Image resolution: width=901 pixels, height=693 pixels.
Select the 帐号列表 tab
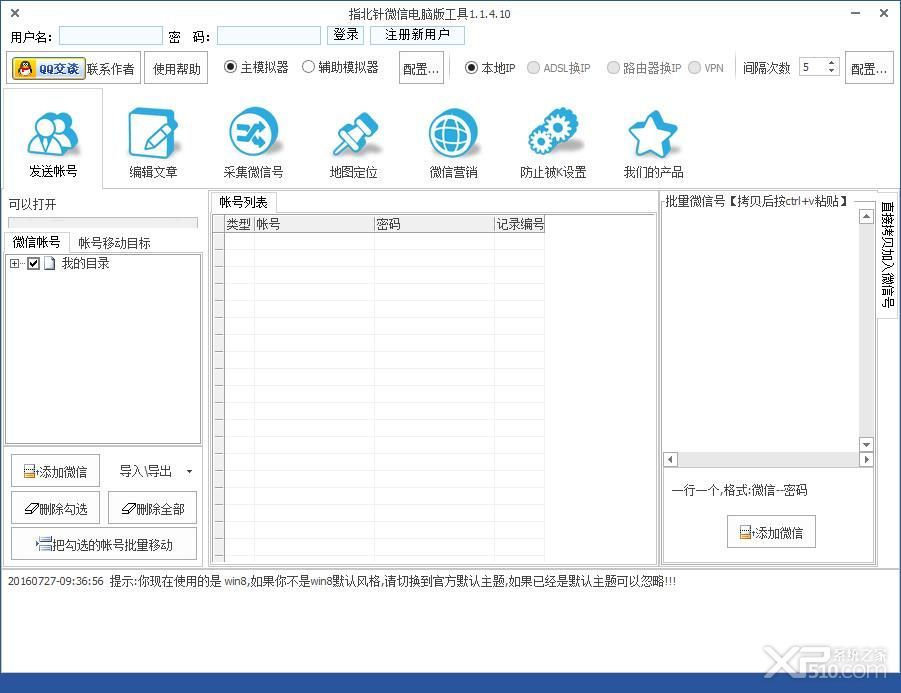click(x=244, y=202)
